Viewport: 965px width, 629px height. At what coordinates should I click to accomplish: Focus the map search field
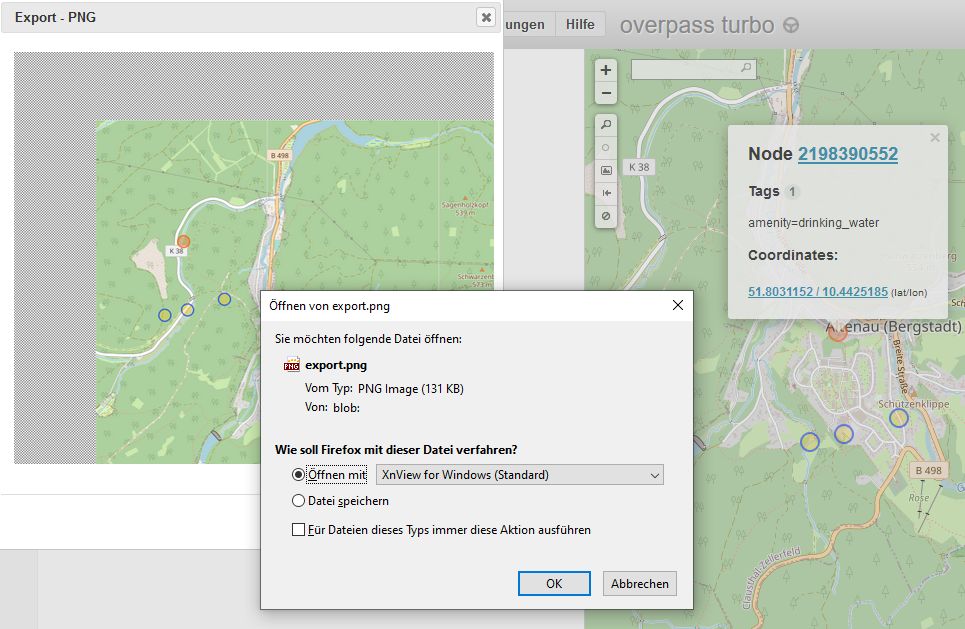tap(694, 69)
